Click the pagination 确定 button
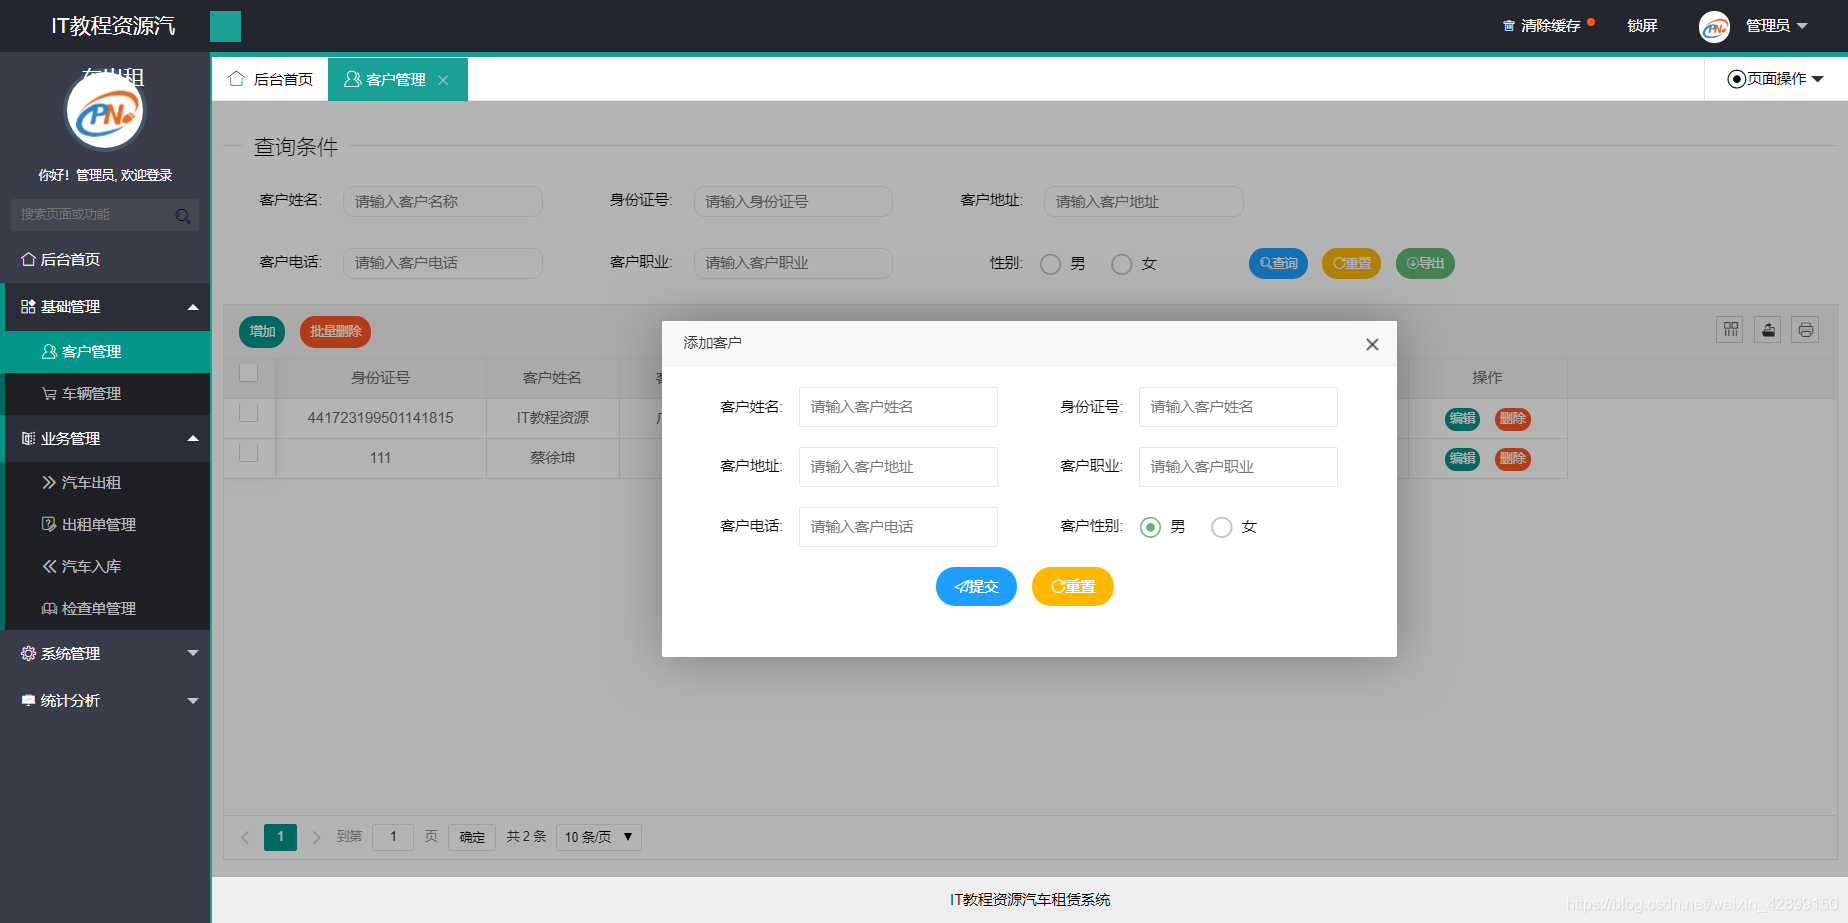Screen dimensions: 1848x923 tap(472, 837)
